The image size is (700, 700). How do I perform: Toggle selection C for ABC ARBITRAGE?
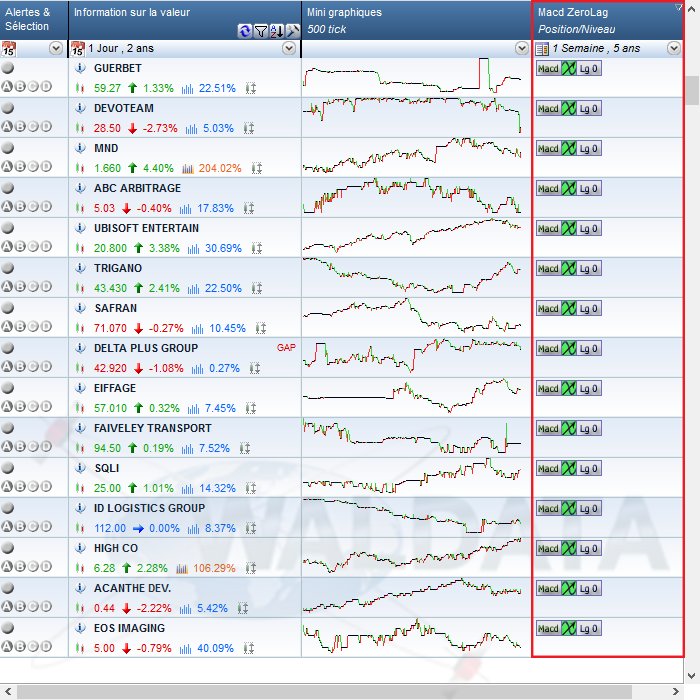(33, 207)
